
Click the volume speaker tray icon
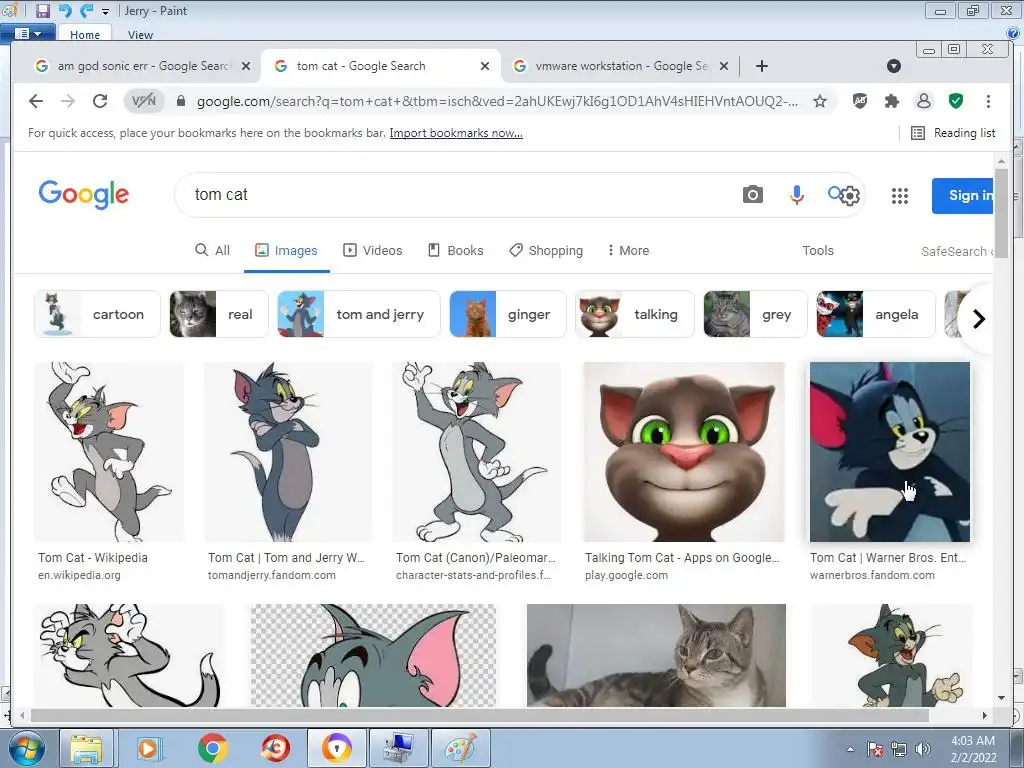click(x=923, y=749)
